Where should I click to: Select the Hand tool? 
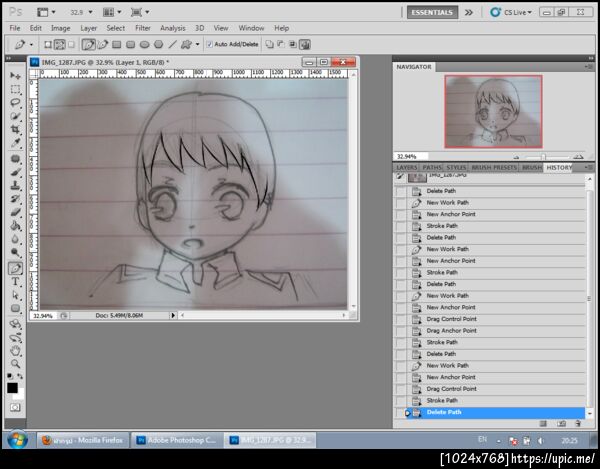[15, 351]
